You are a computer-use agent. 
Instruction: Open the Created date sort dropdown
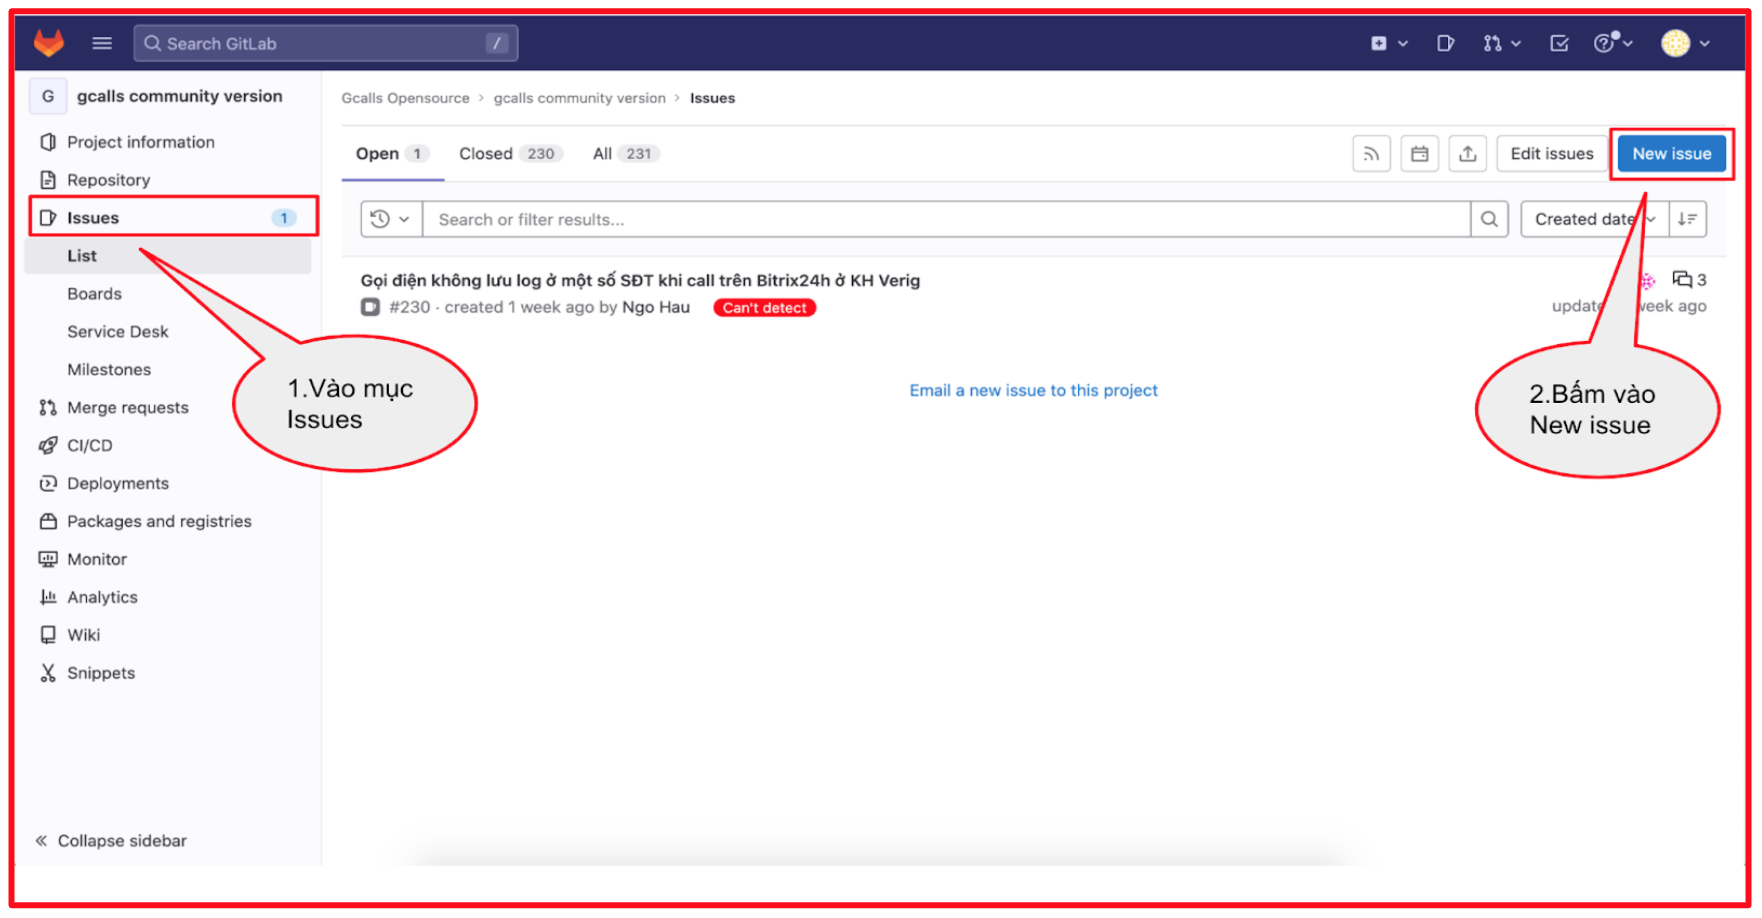click(1592, 220)
